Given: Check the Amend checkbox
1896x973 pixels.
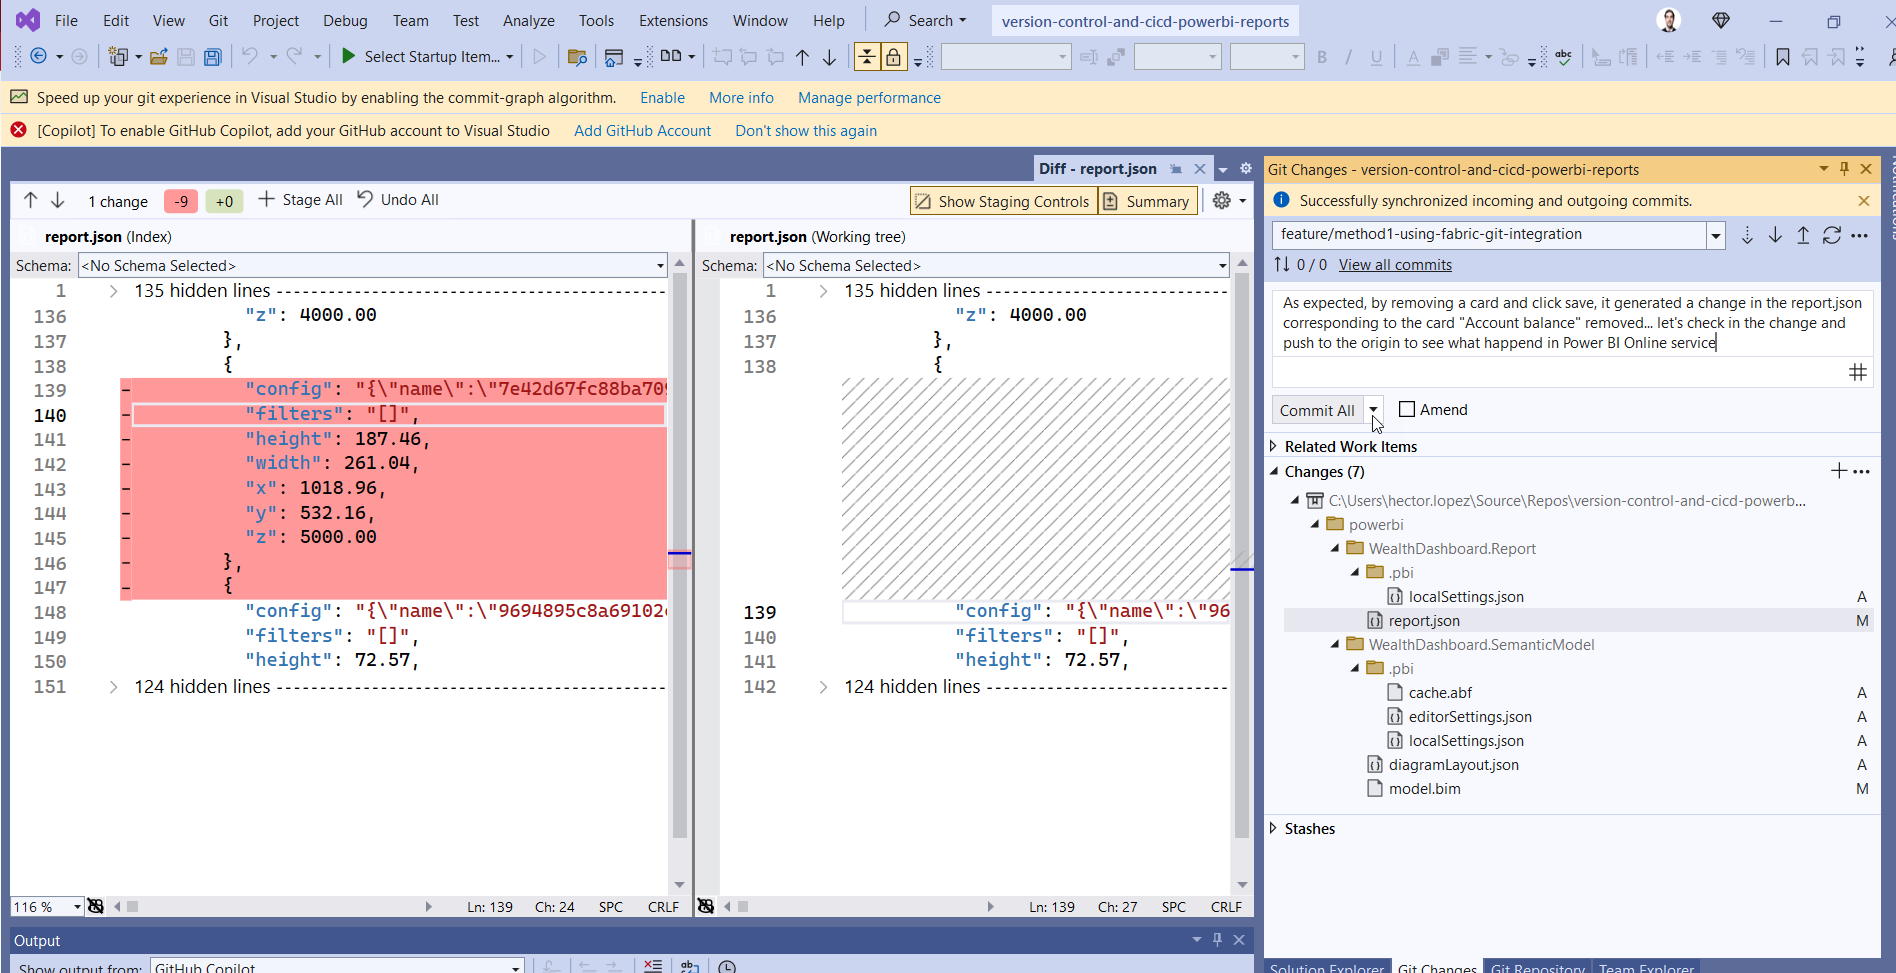Looking at the screenshot, I should [1407, 409].
